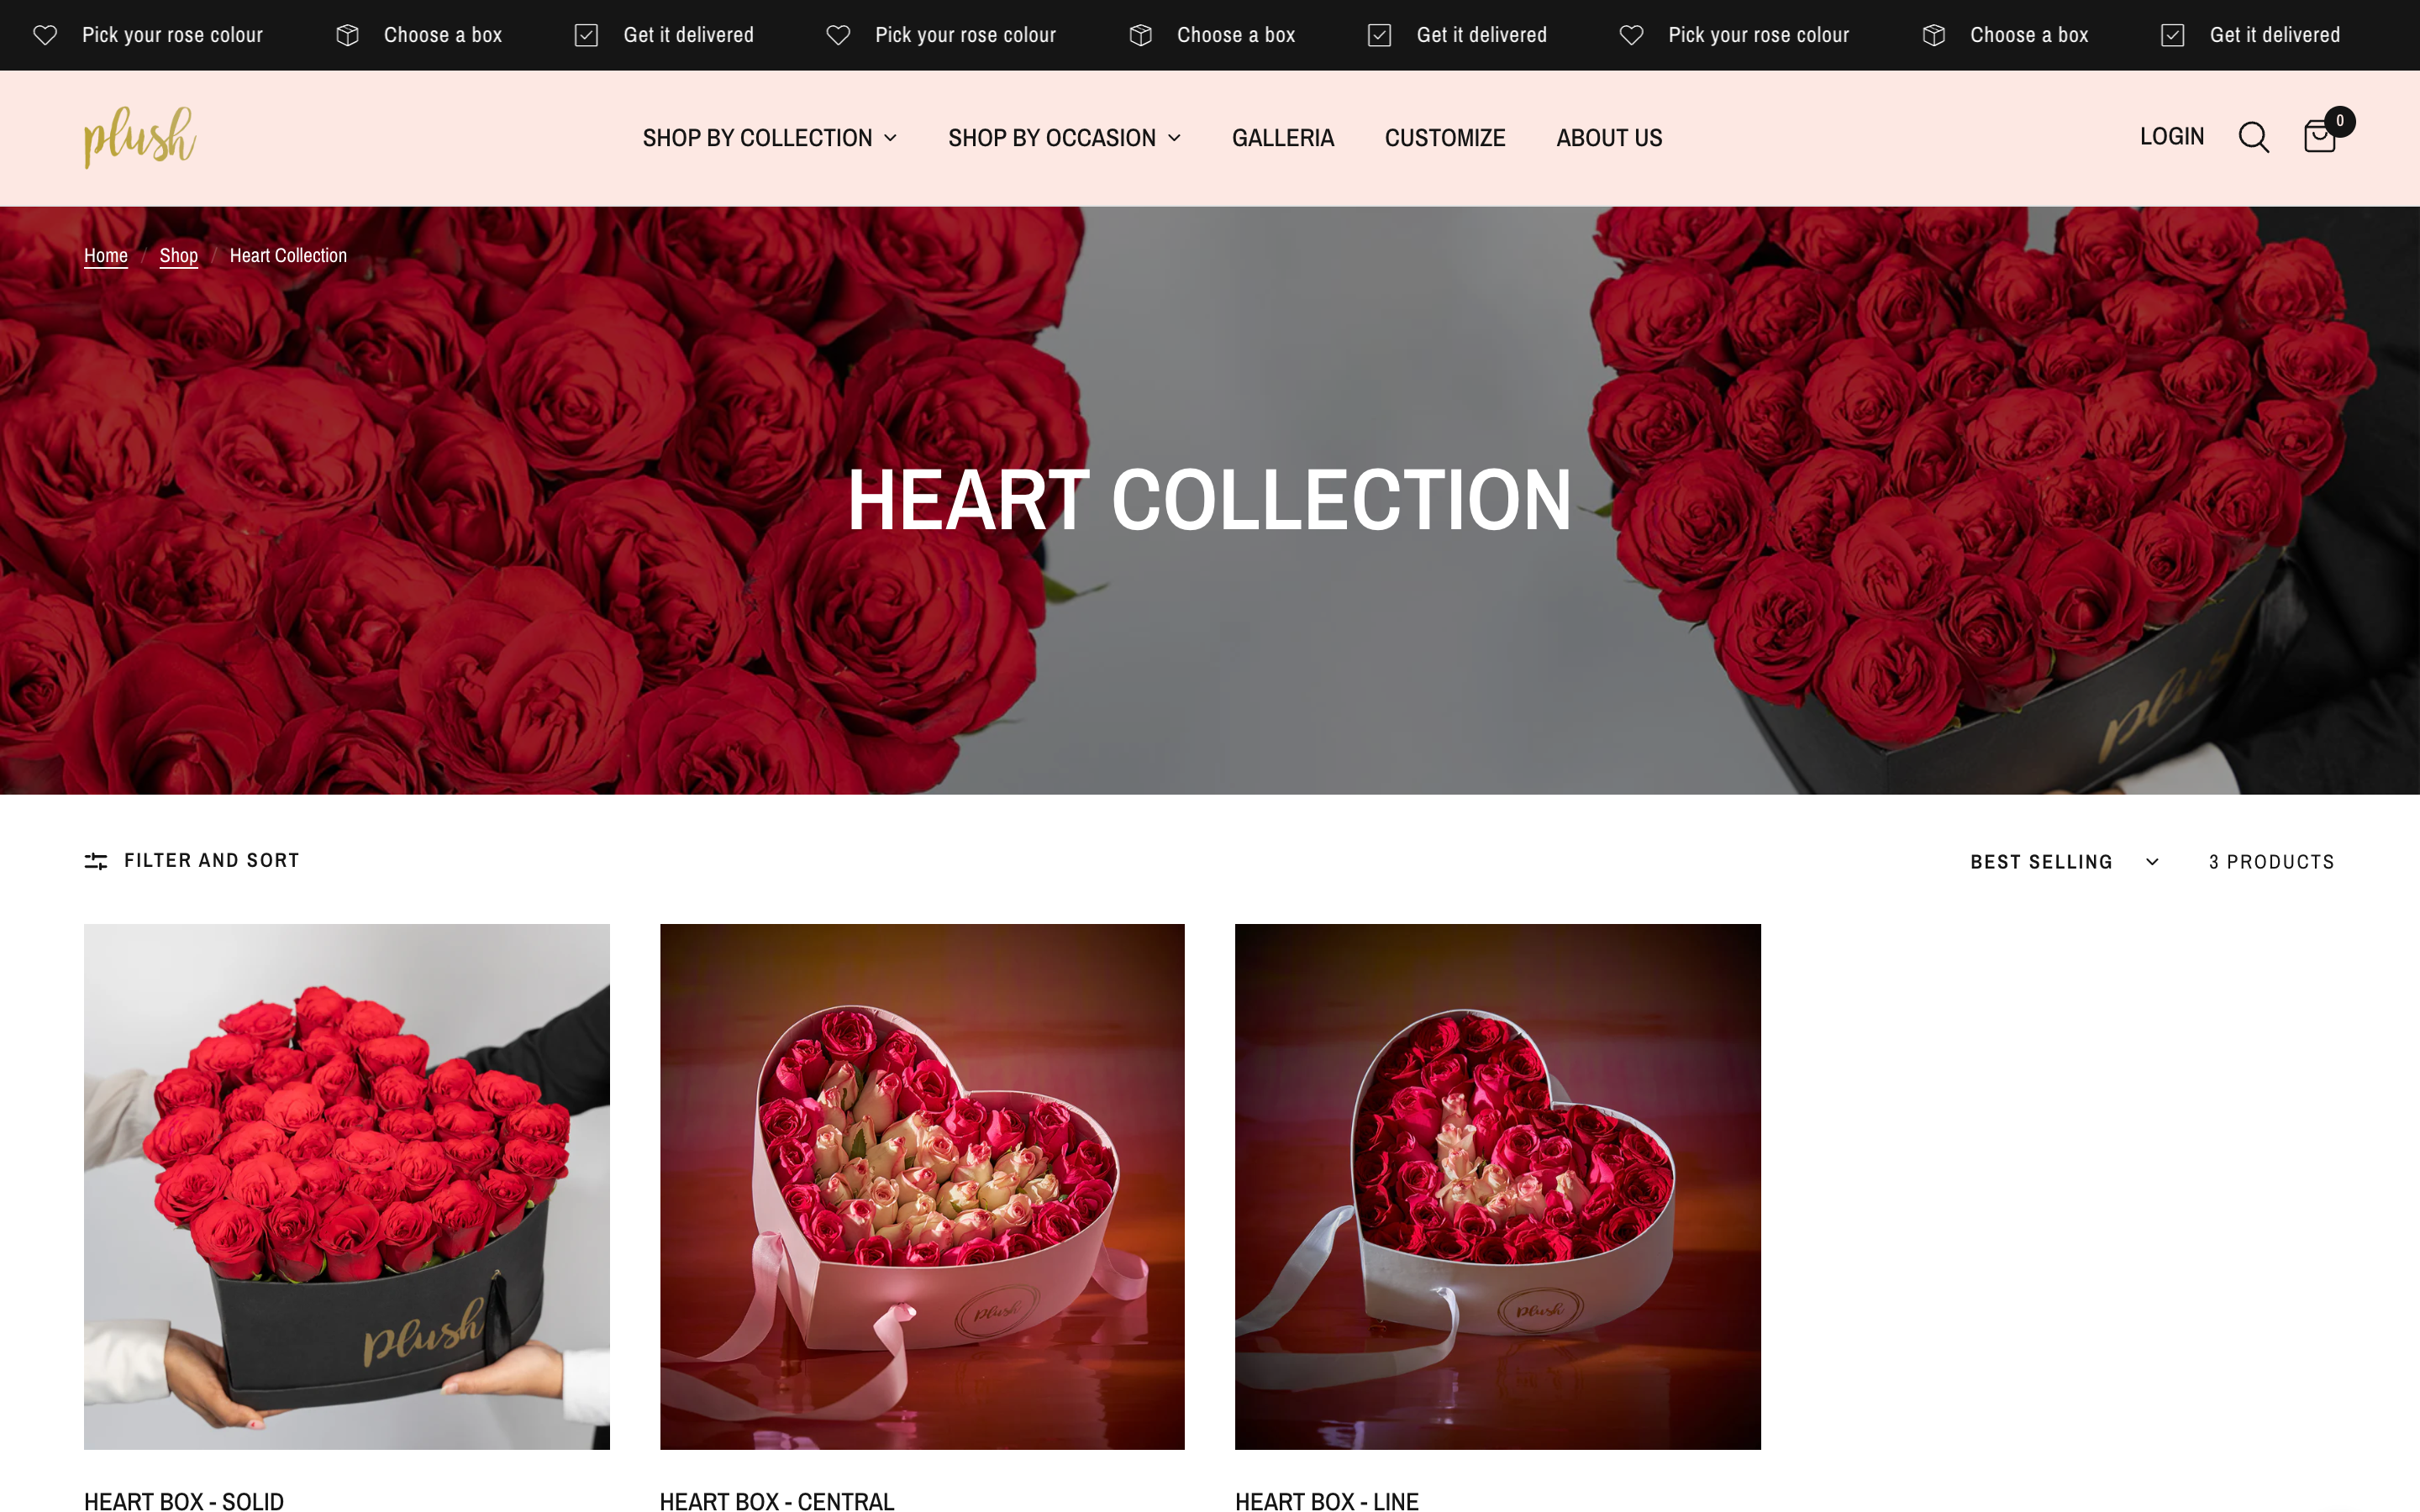Viewport: 2420px width, 1512px height.
Task: Open the About Us page
Action: pyautogui.click(x=1609, y=138)
